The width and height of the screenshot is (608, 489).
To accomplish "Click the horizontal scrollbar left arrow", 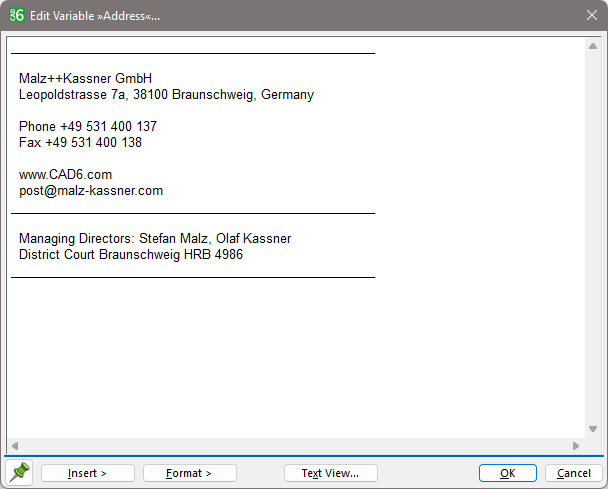I will pos(15,446).
